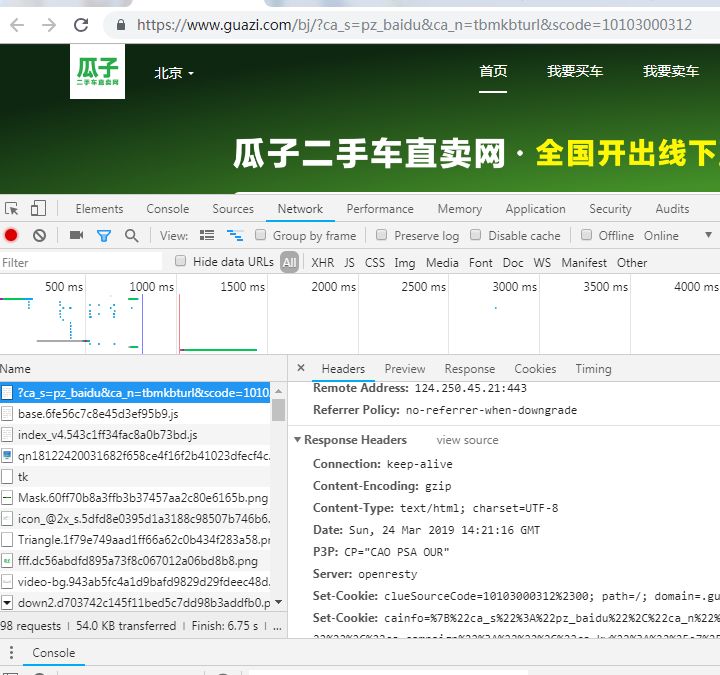This screenshot has width=720, height=675.
Task: Select request down2.d703742c145f11bed5c7dd98b3addfb0
Action: pos(135,602)
